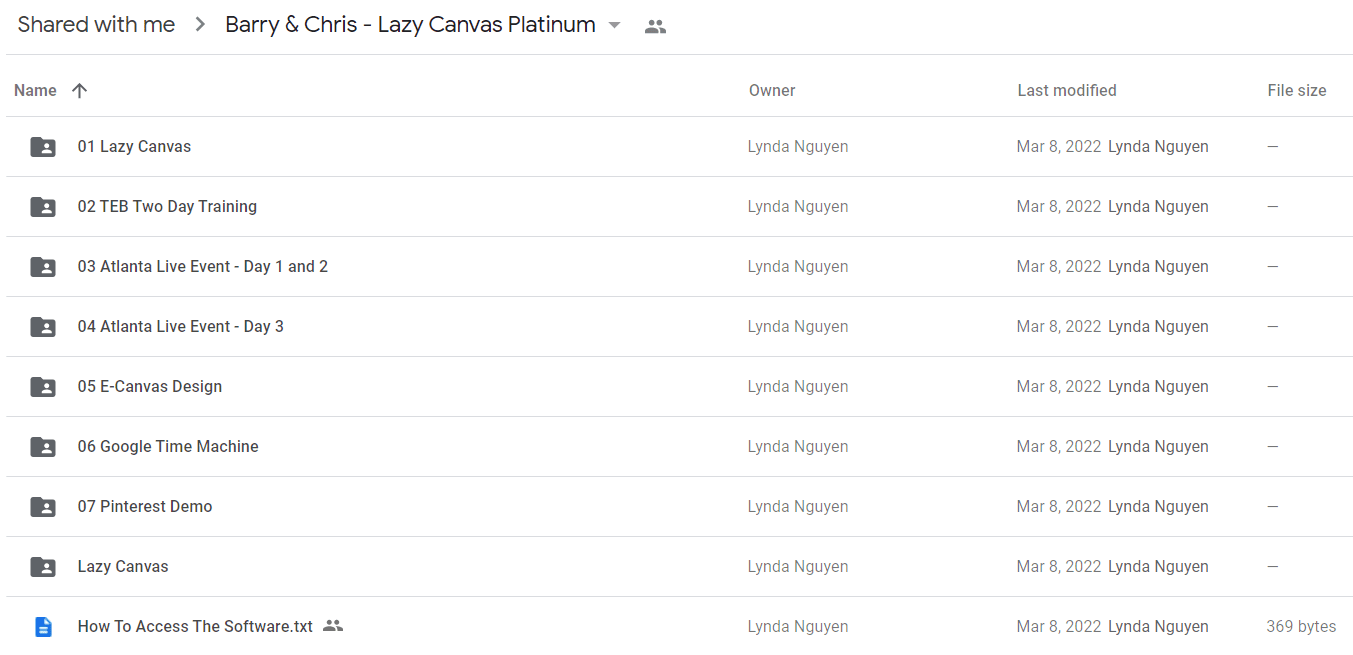Click the shared icon after How To Access The Software.txt

pos(333,626)
